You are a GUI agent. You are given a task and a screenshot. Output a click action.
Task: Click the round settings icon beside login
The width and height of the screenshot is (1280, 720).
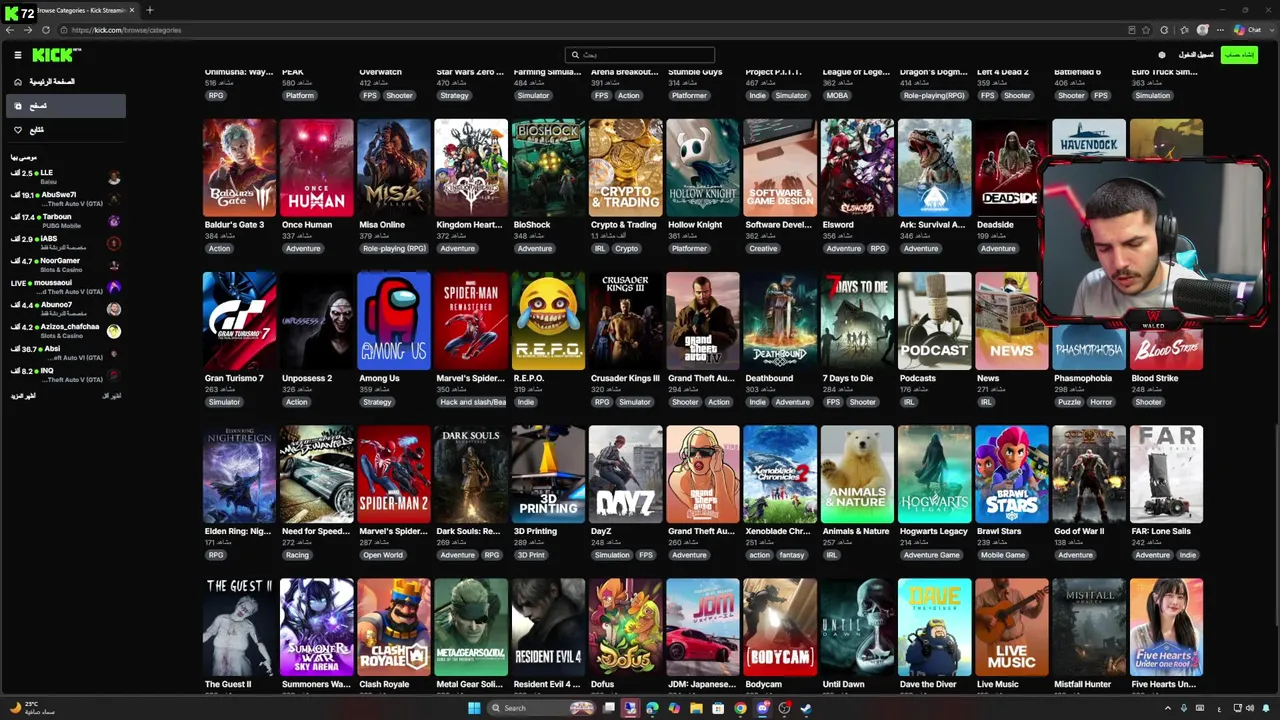coord(1162,55)
